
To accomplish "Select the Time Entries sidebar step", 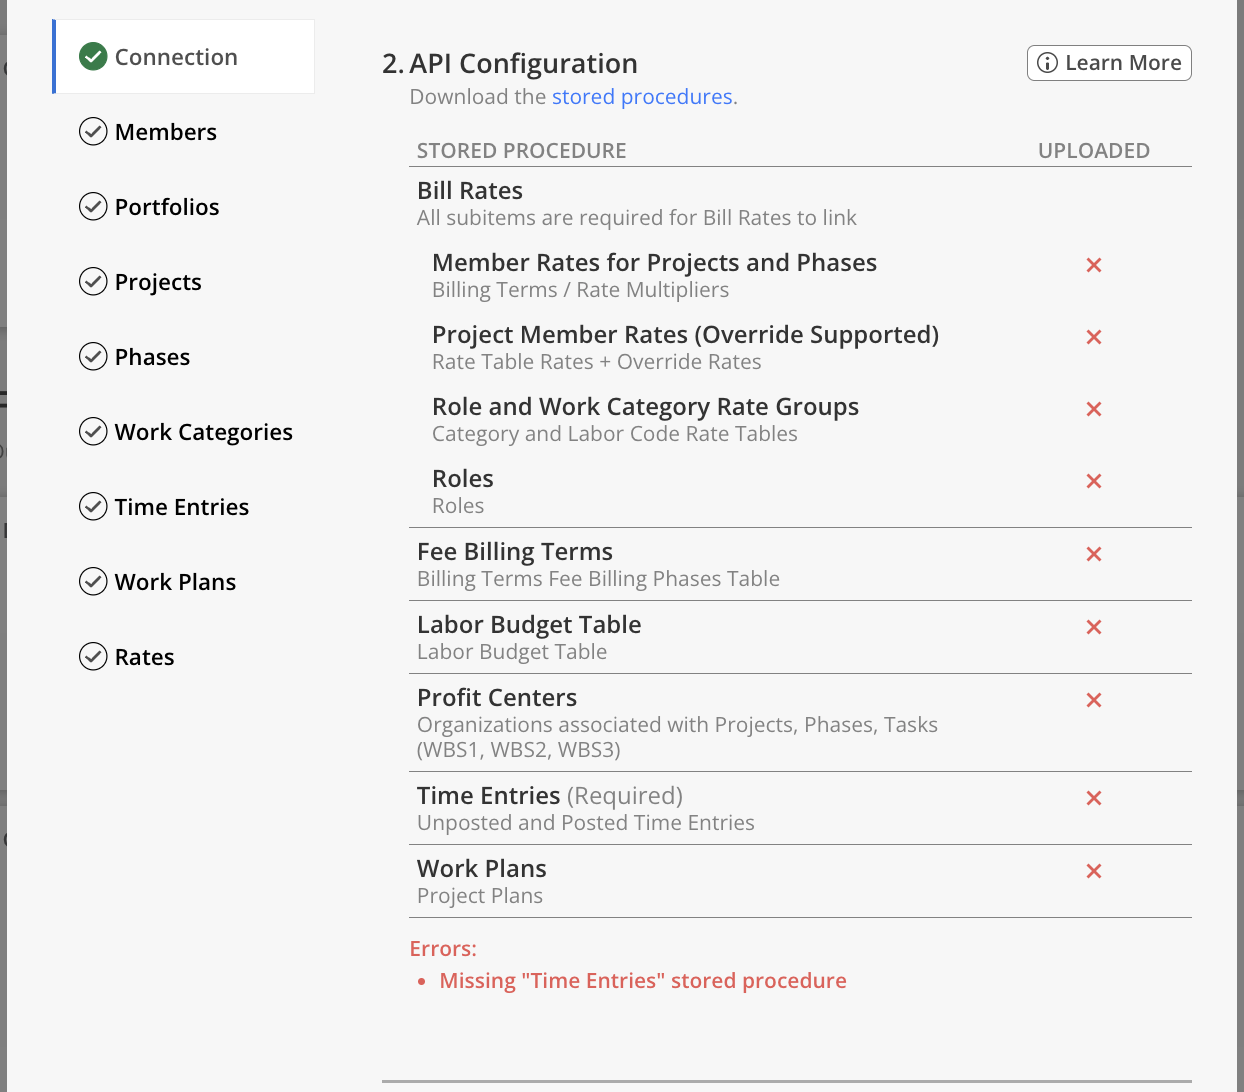I will click(x=181, y=507).
